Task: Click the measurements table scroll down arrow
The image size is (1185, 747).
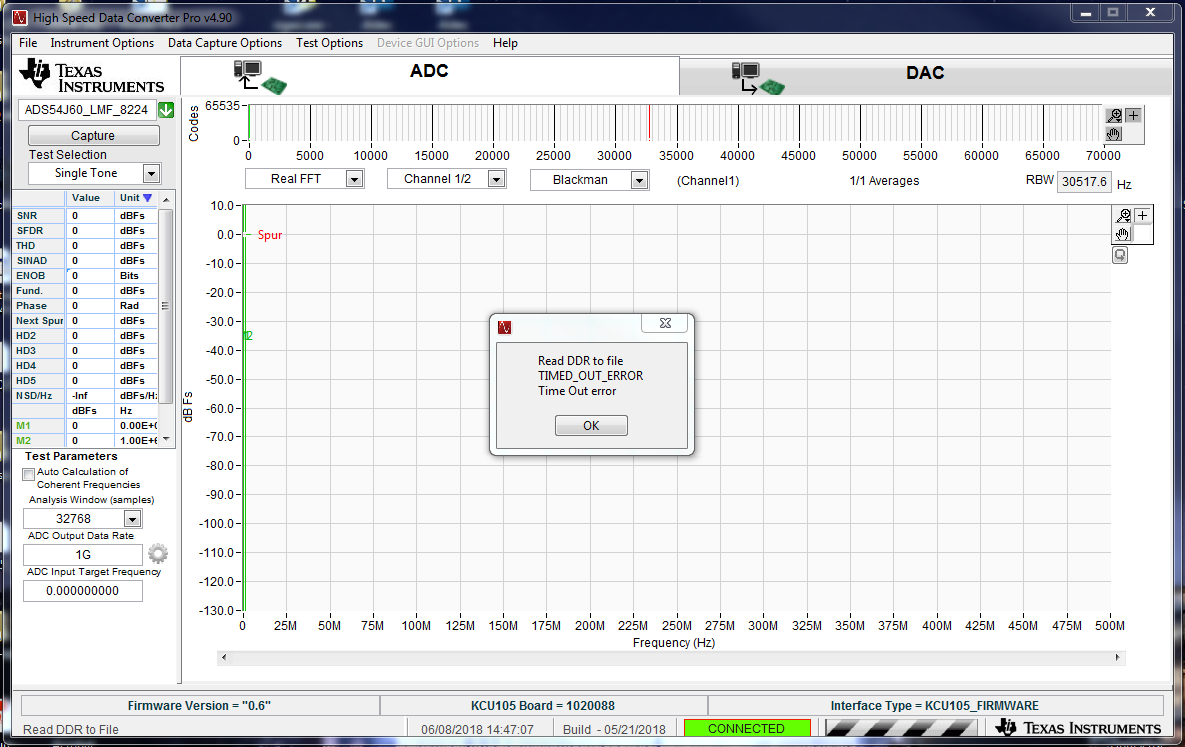Action: [x=166, y=439]
